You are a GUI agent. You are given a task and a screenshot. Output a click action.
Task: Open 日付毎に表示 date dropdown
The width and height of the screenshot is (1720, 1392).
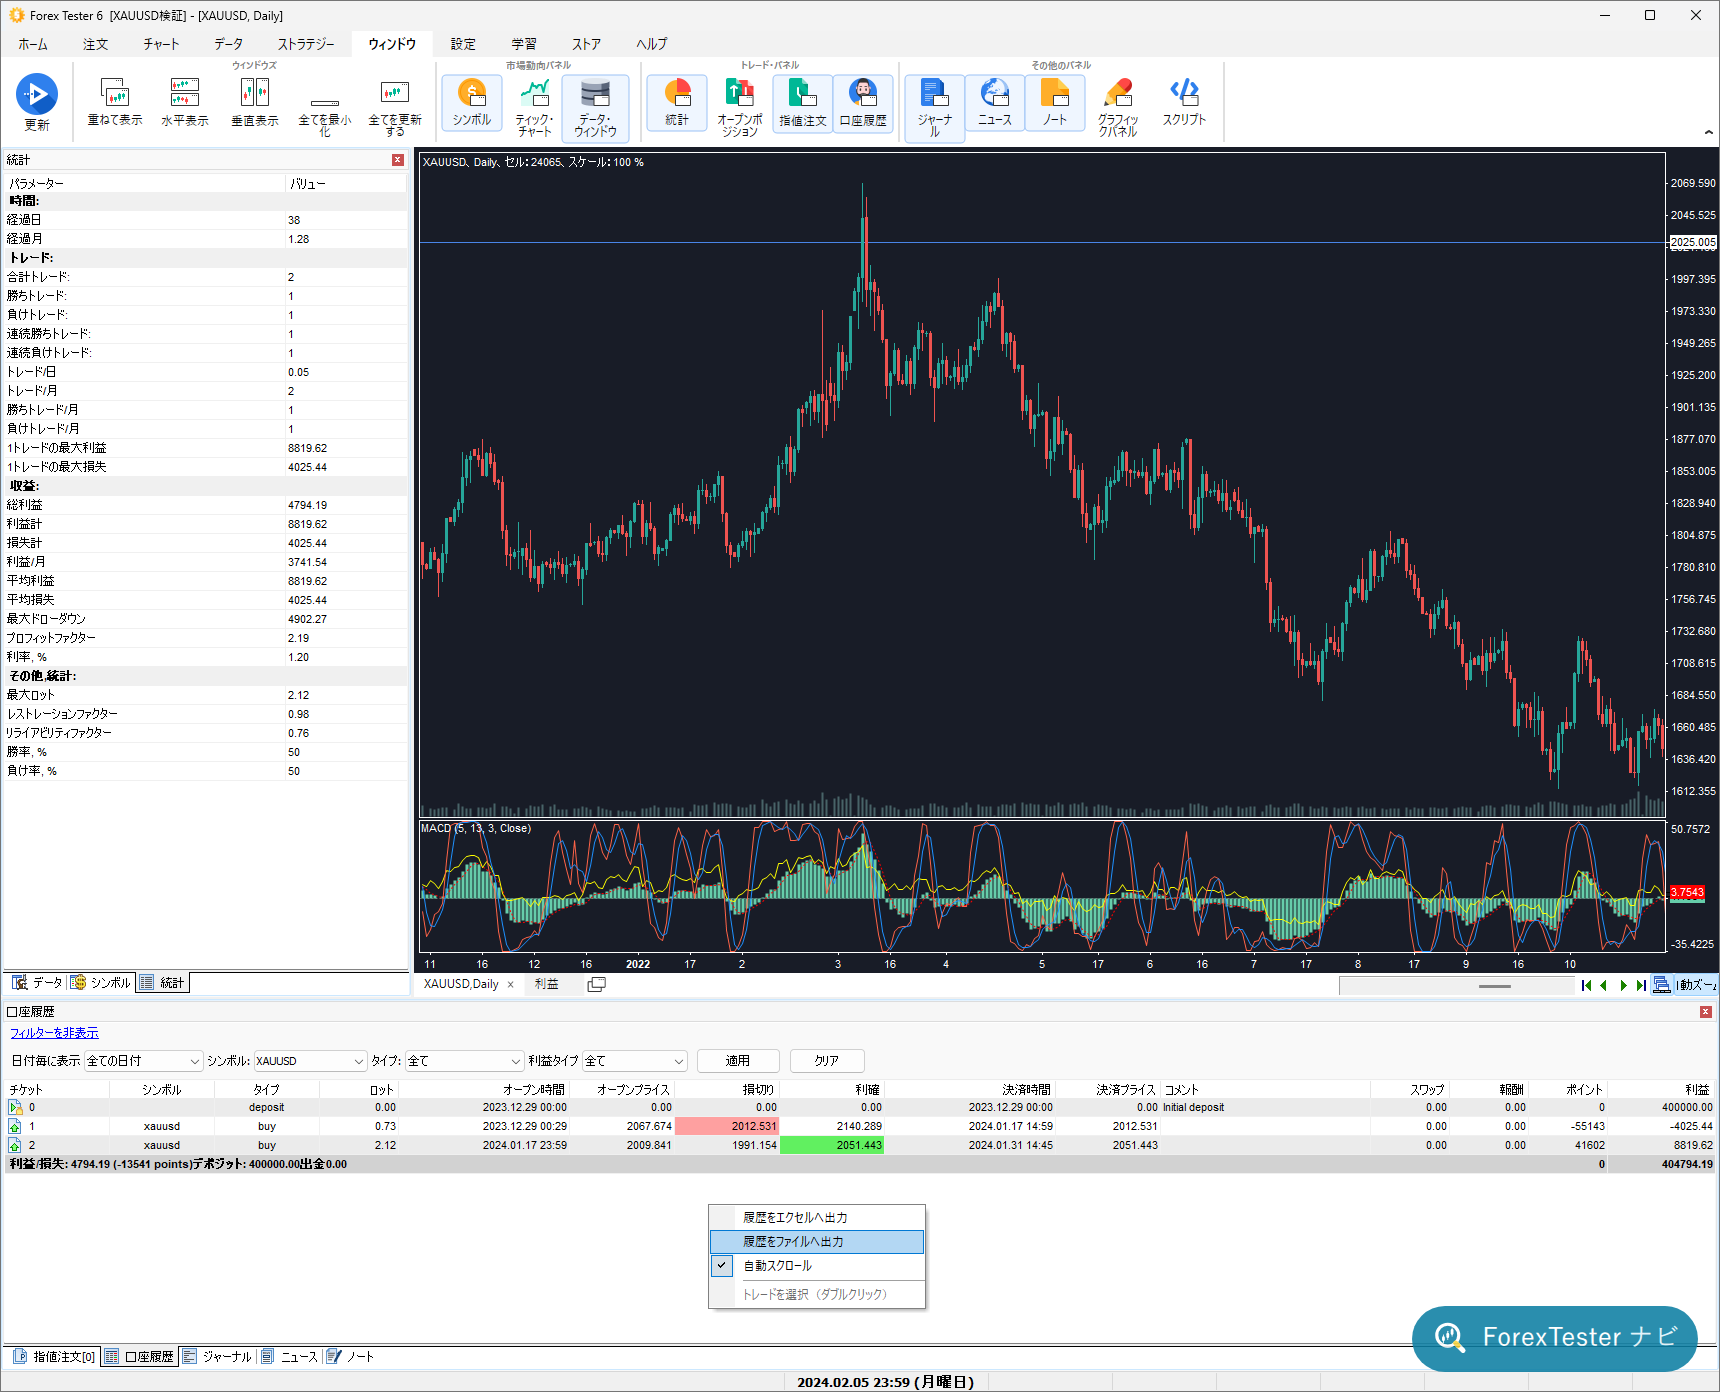point(144,1061)
